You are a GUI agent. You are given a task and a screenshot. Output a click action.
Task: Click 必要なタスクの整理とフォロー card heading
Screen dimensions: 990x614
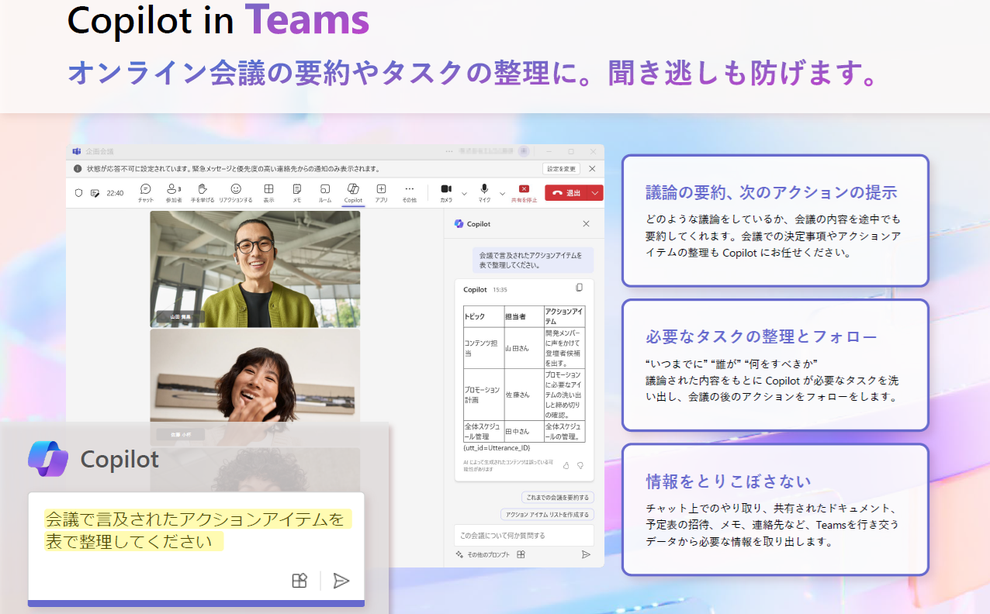[x=761, y=337]
